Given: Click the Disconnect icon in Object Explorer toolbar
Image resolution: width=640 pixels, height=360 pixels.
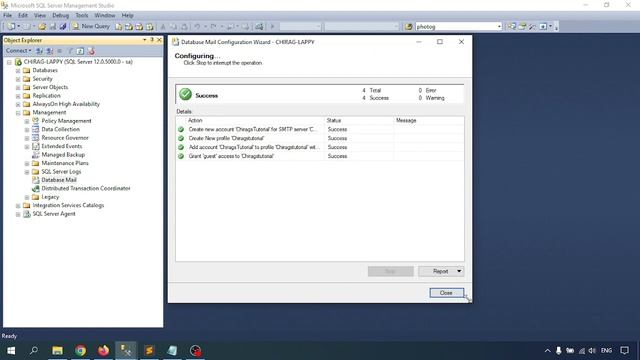Looking at the screenshot, I should pos(49,51).
